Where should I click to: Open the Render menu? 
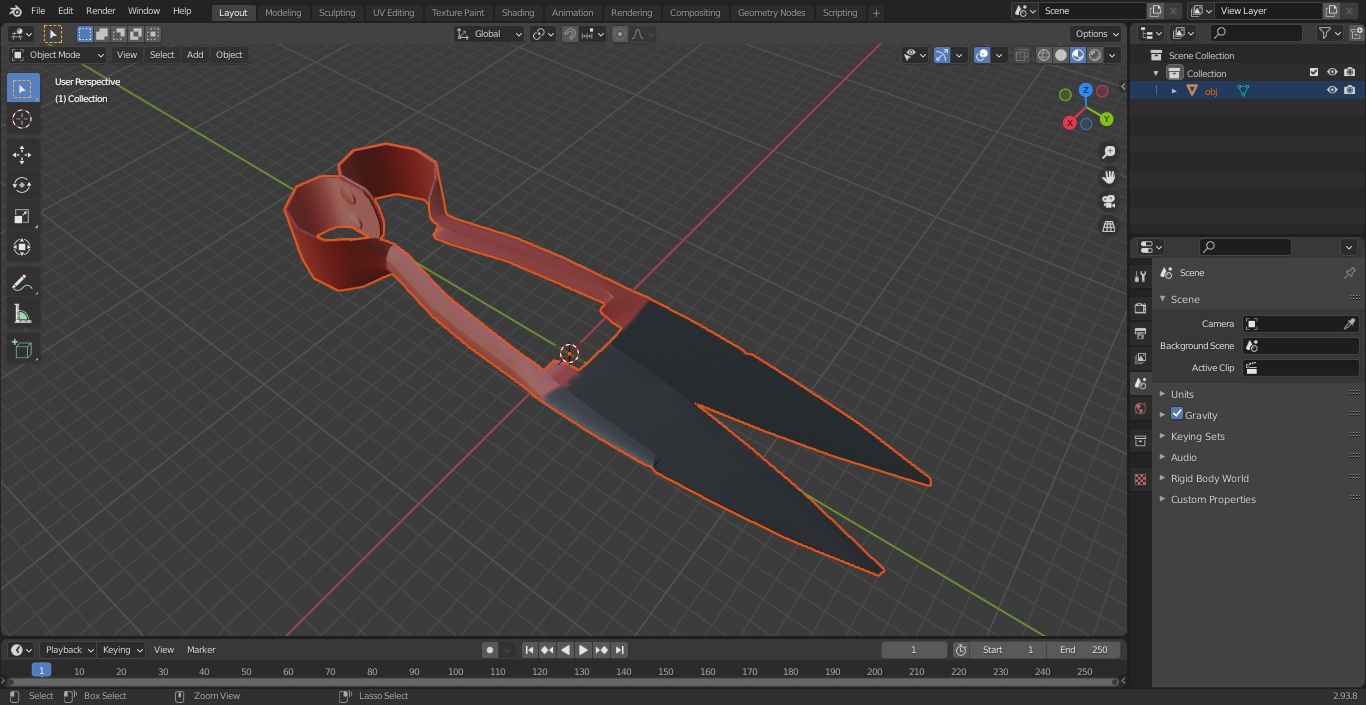(100, 11)
